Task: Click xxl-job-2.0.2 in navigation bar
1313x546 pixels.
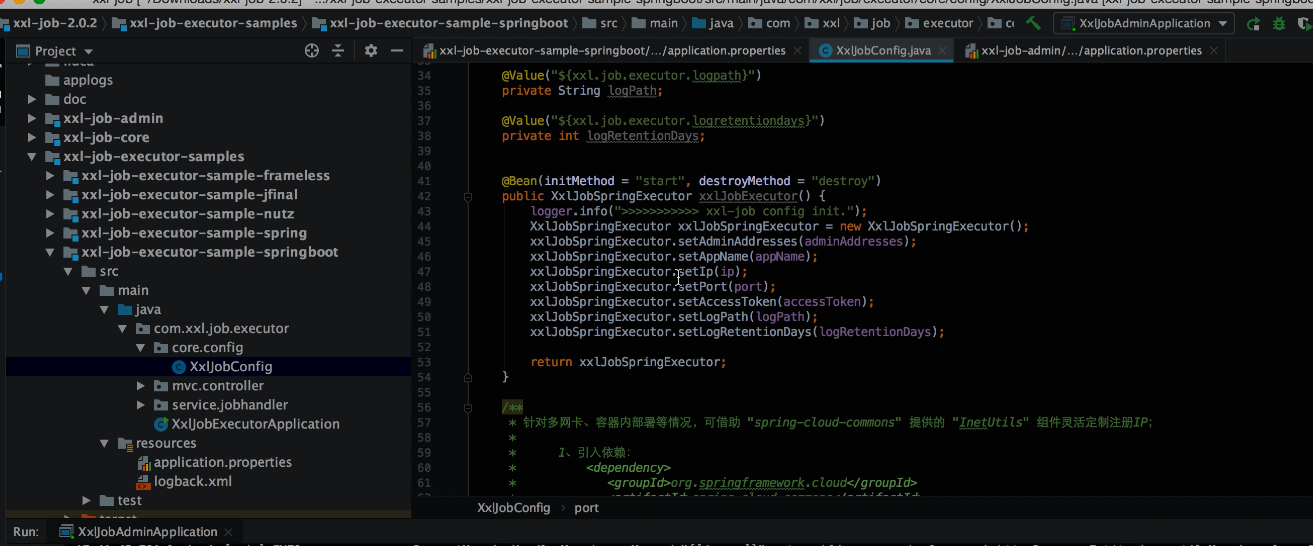Action: (x=55, y=23)
